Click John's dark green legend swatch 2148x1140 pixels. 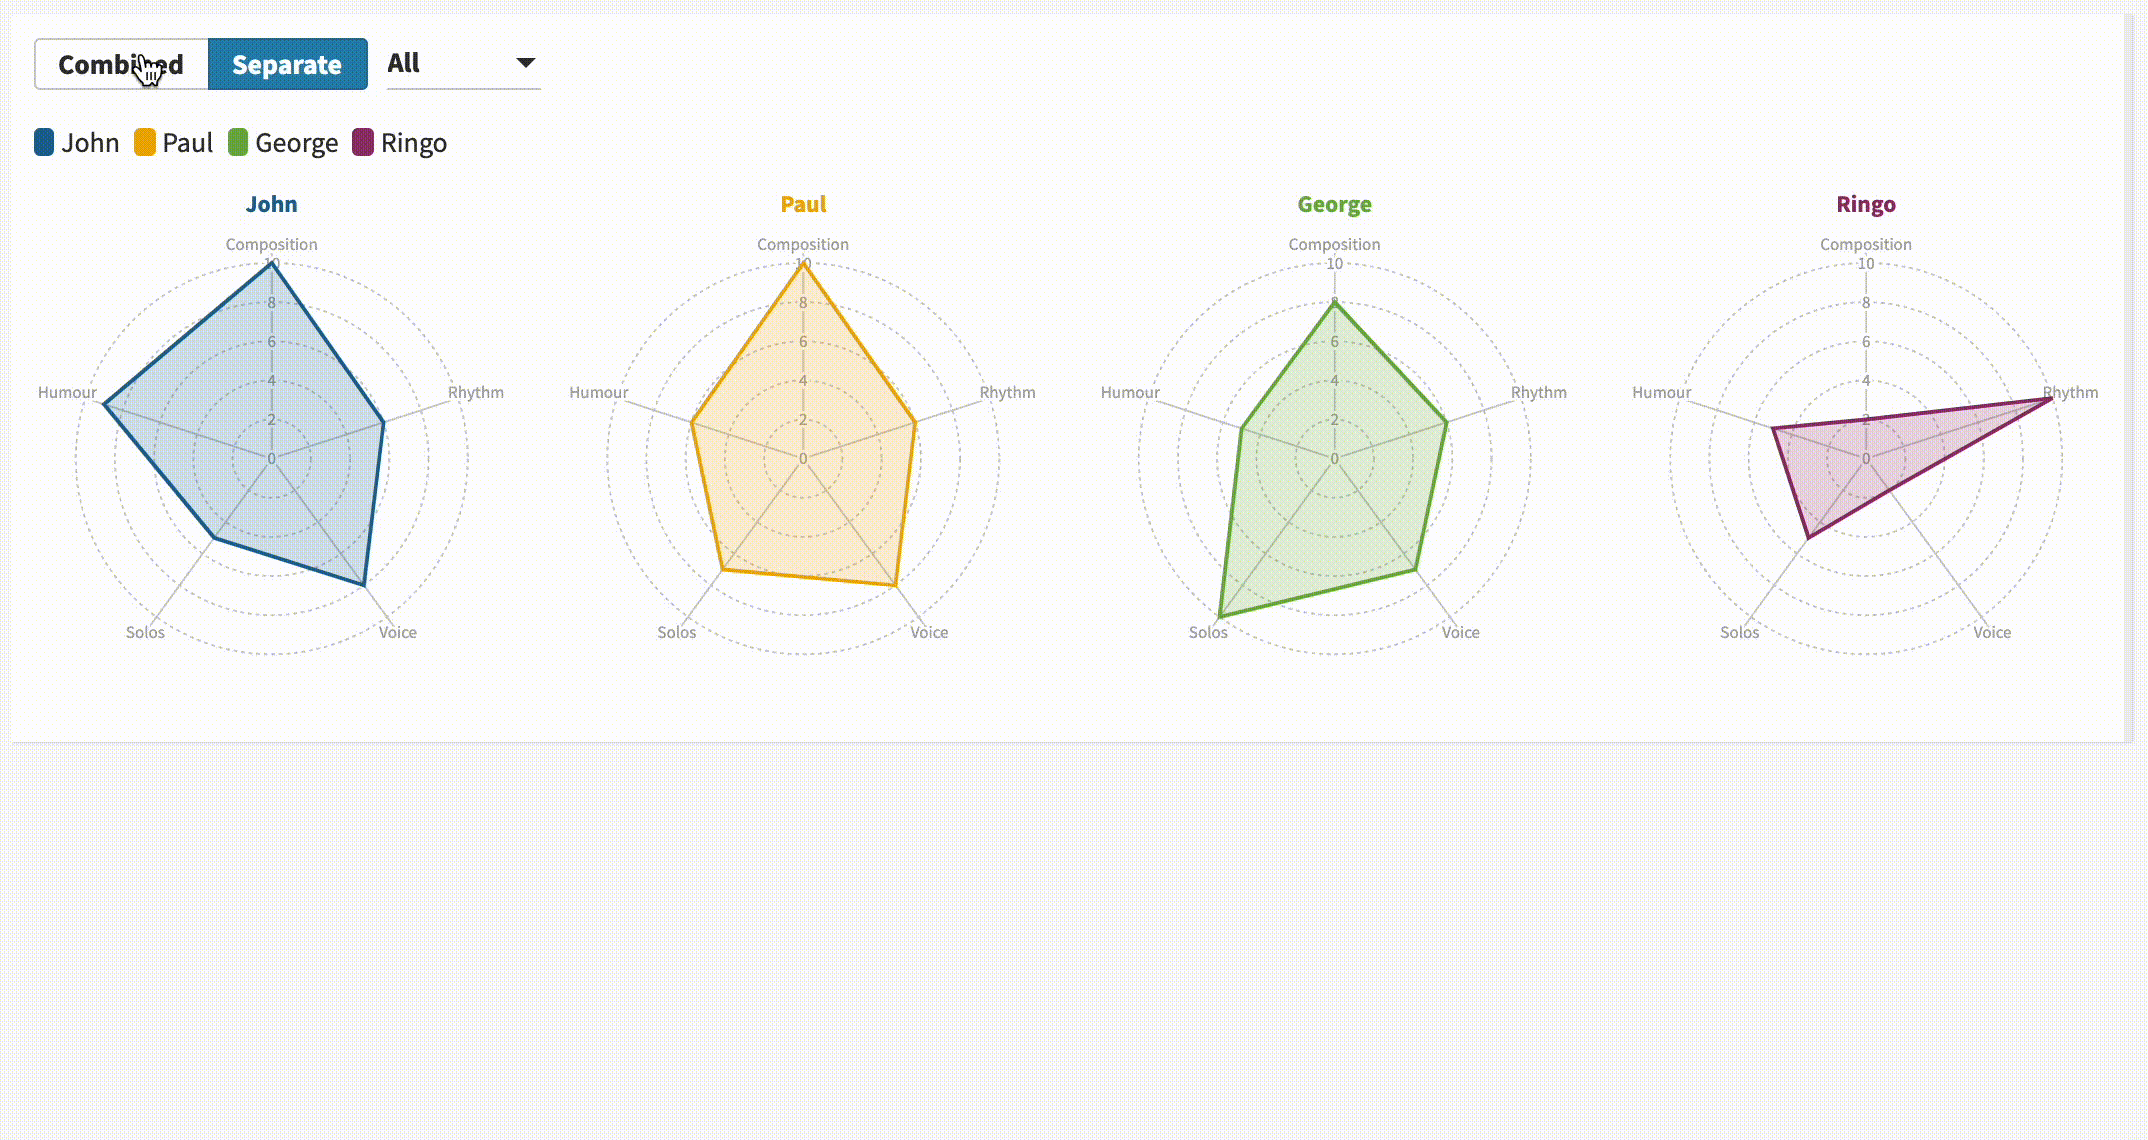44,142
